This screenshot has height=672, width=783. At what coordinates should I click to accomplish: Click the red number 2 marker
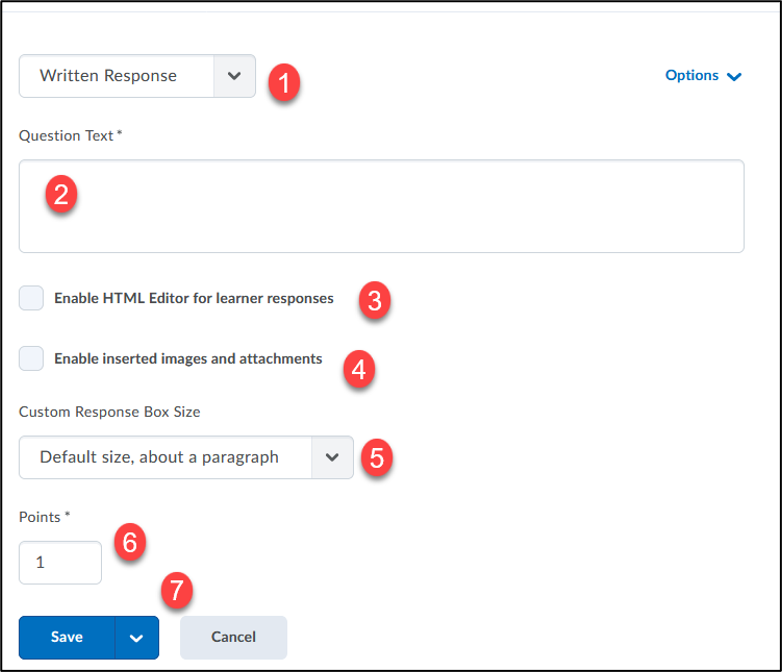click(61, 194)
